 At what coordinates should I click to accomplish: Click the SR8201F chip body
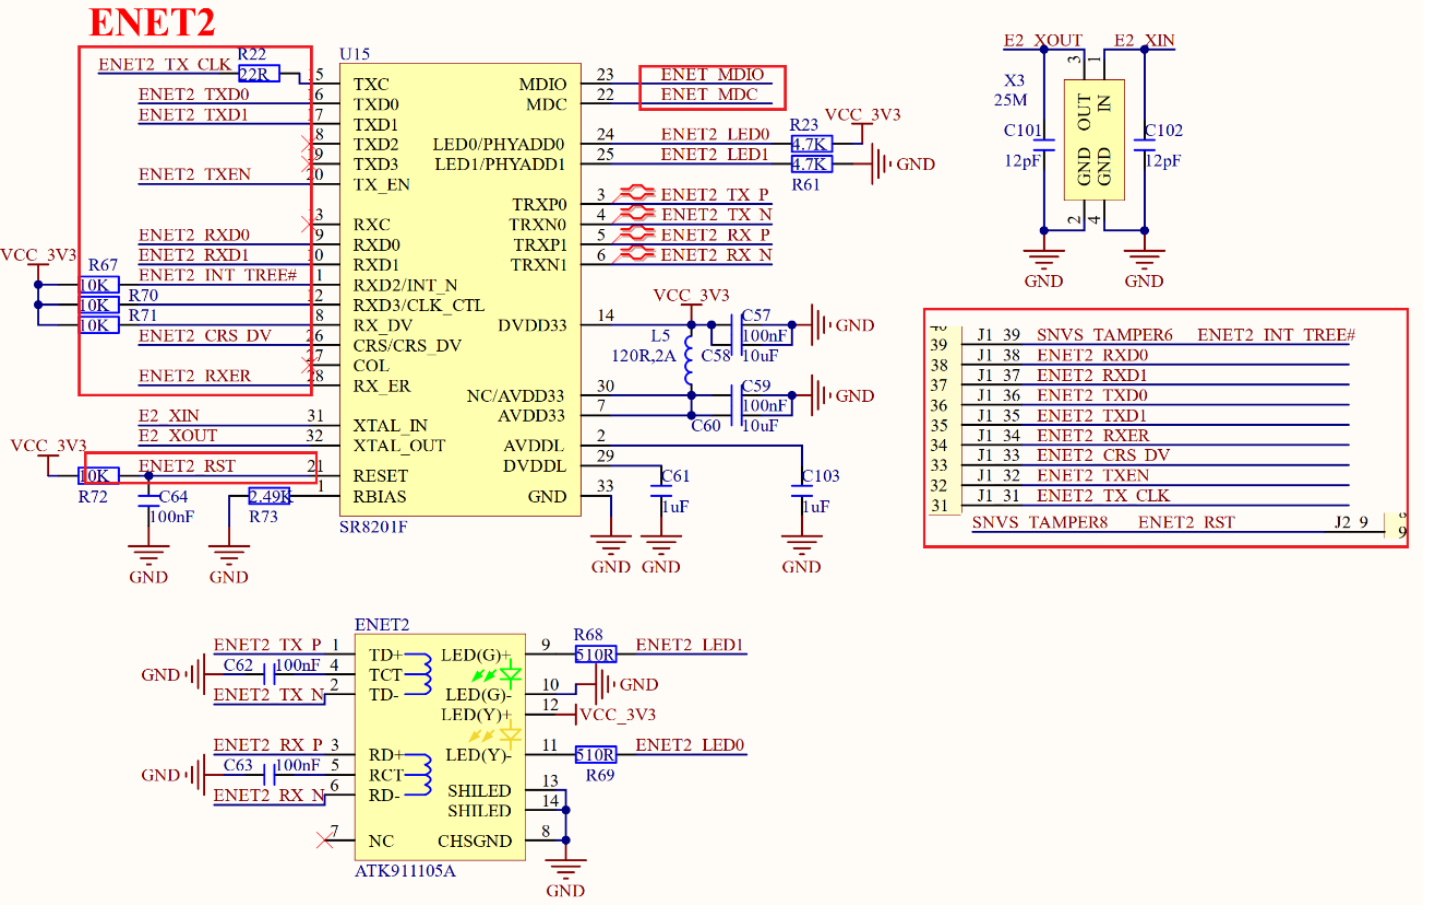(460, 291)
